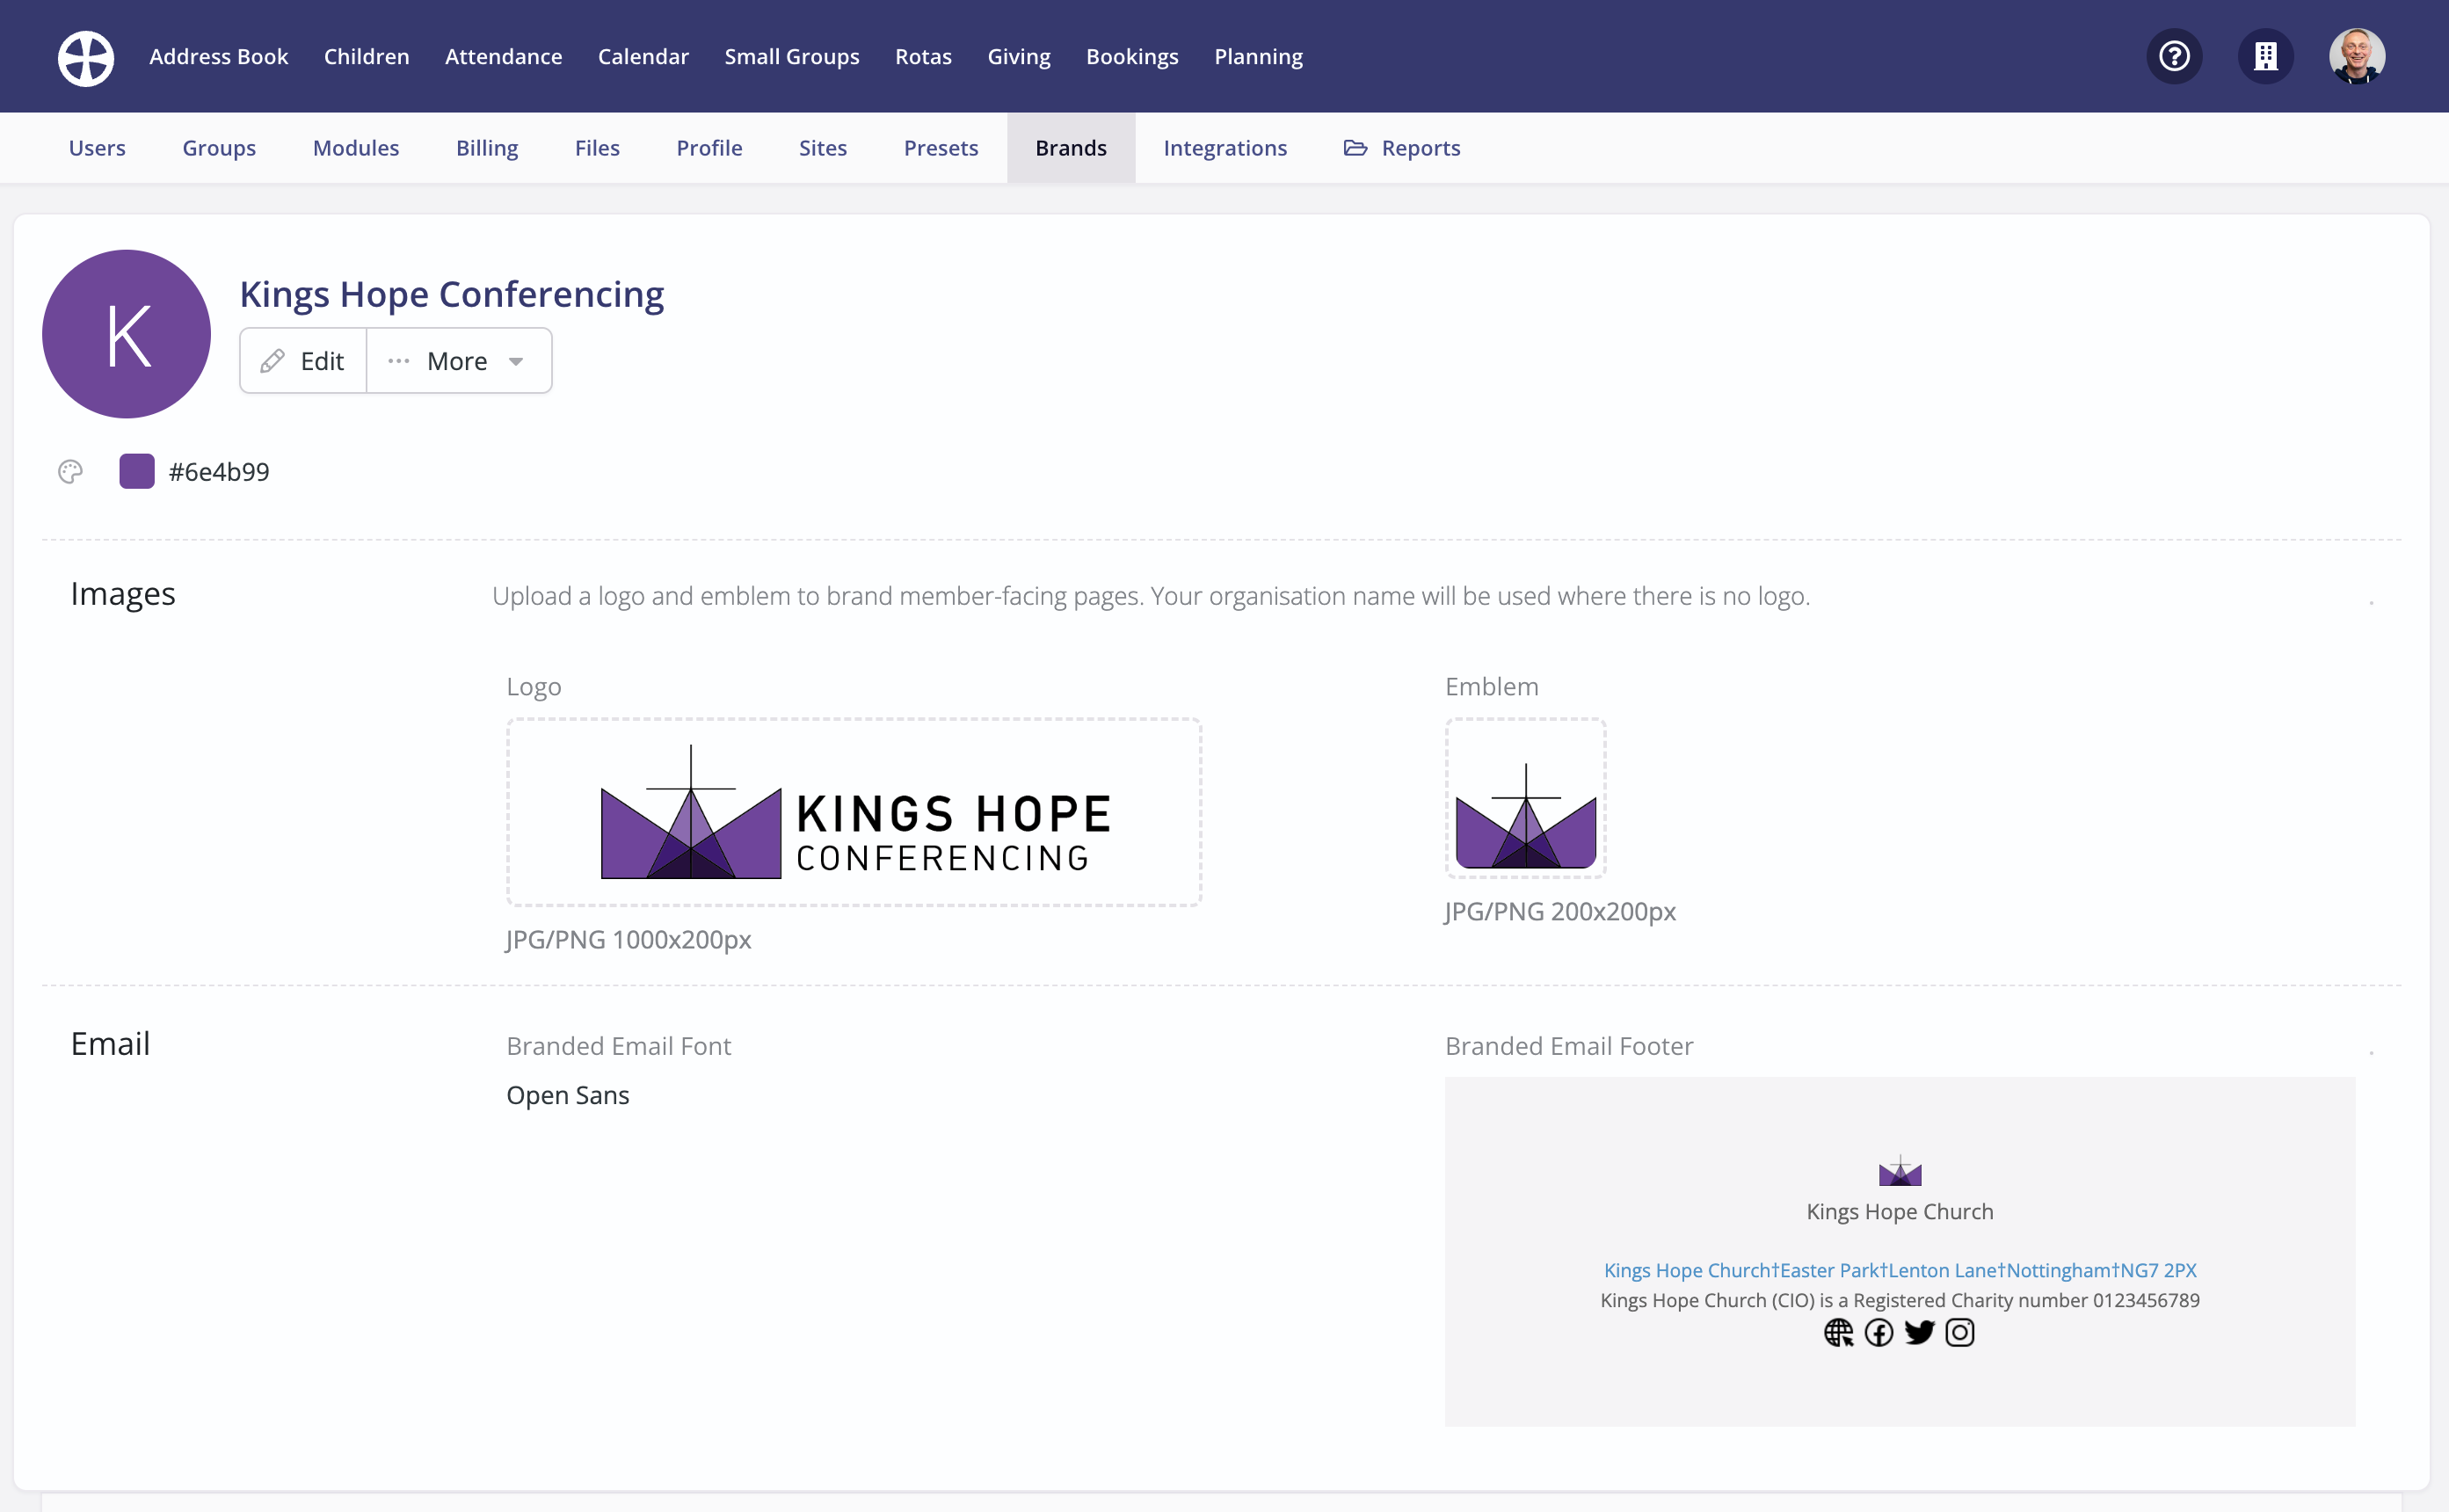Click the Kings Hope Conferencing heading
Viewport: 2449px width, 1512px height.
point(452,294)
